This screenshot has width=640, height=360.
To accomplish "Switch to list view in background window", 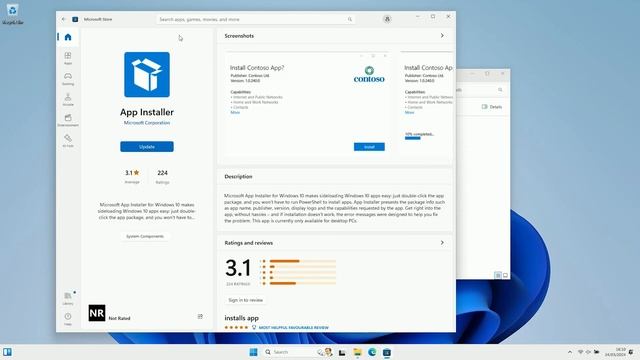I will tap(498, 275).
